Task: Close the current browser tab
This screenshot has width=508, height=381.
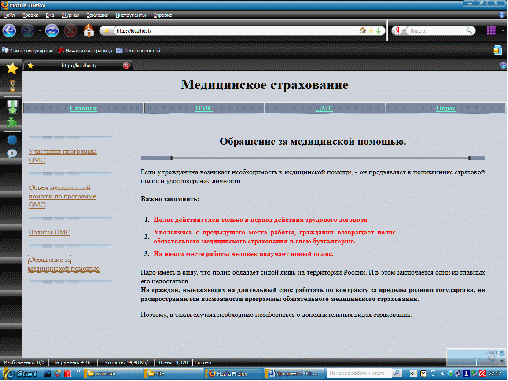Action: (126, 65)
